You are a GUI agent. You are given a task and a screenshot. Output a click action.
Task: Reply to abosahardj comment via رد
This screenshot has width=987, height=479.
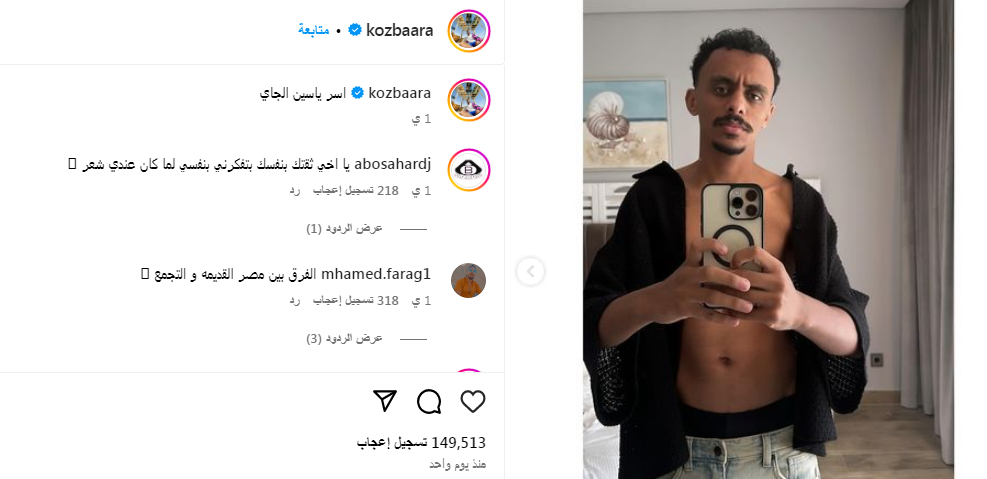[295, 190]
